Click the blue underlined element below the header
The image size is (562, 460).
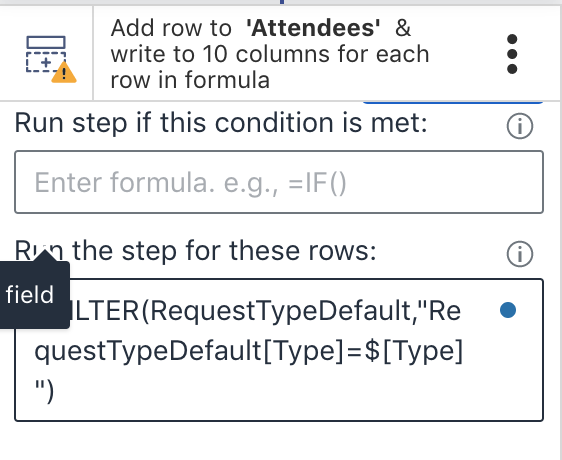[453, 103]
